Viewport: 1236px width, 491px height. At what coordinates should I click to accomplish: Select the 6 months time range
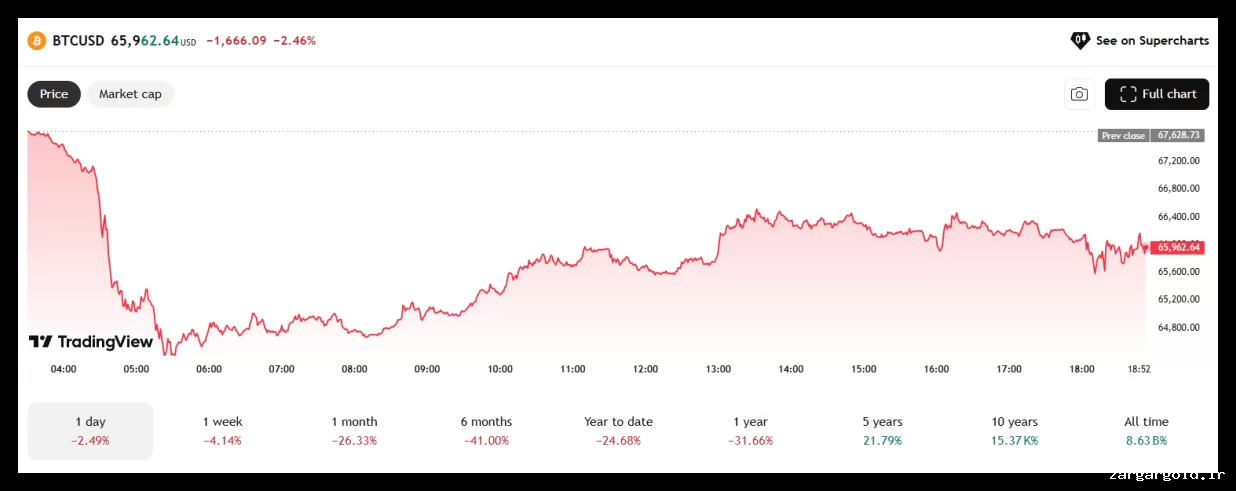coord(486,430)
